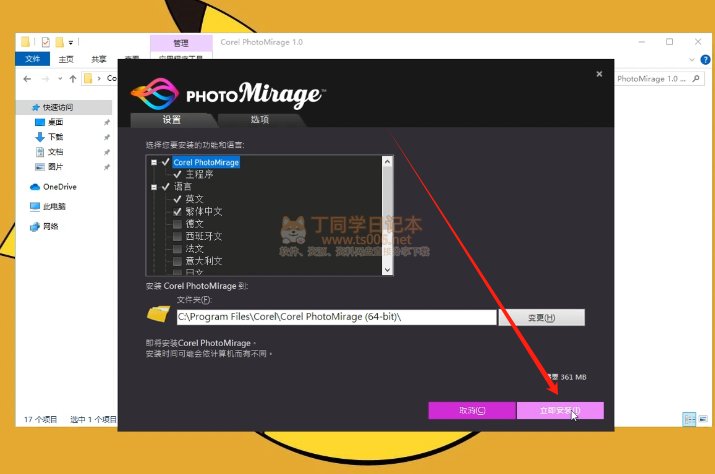Open 文档 in Explorer sidebar
Viewport: 715px width, 474px height.
pos(56,152)
